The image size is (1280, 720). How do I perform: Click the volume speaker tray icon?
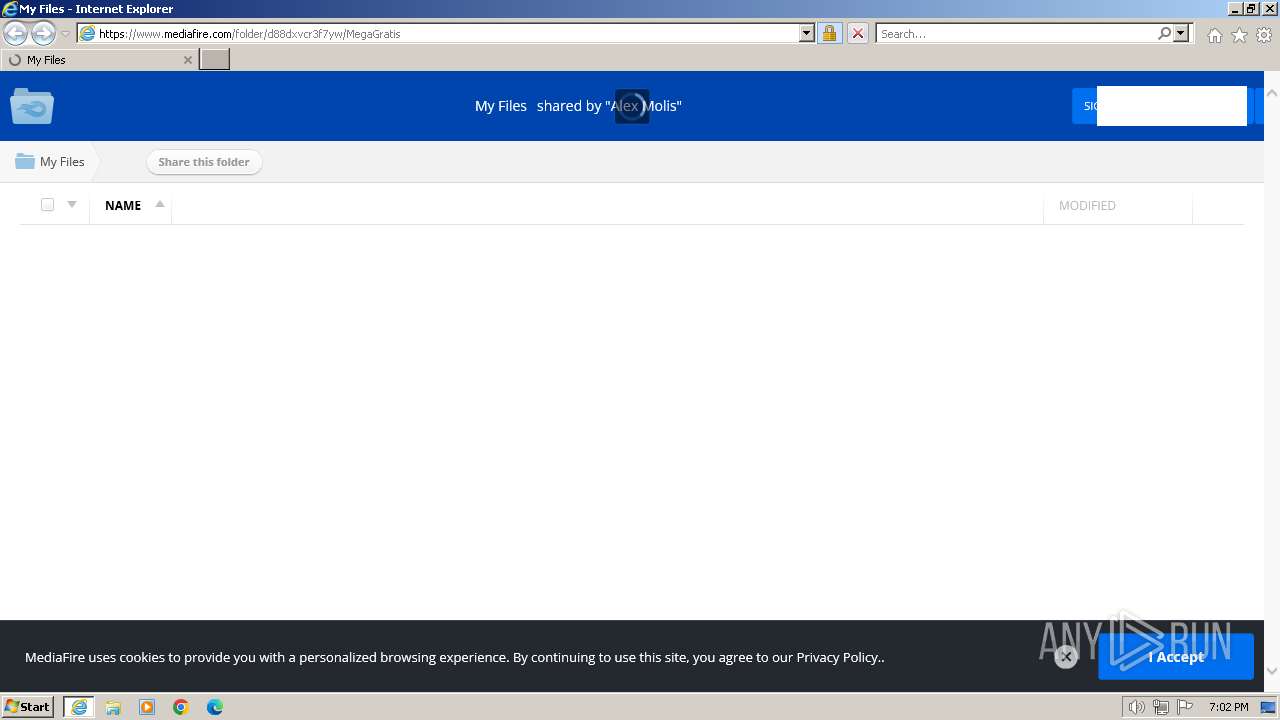[x=1137, y=707]
